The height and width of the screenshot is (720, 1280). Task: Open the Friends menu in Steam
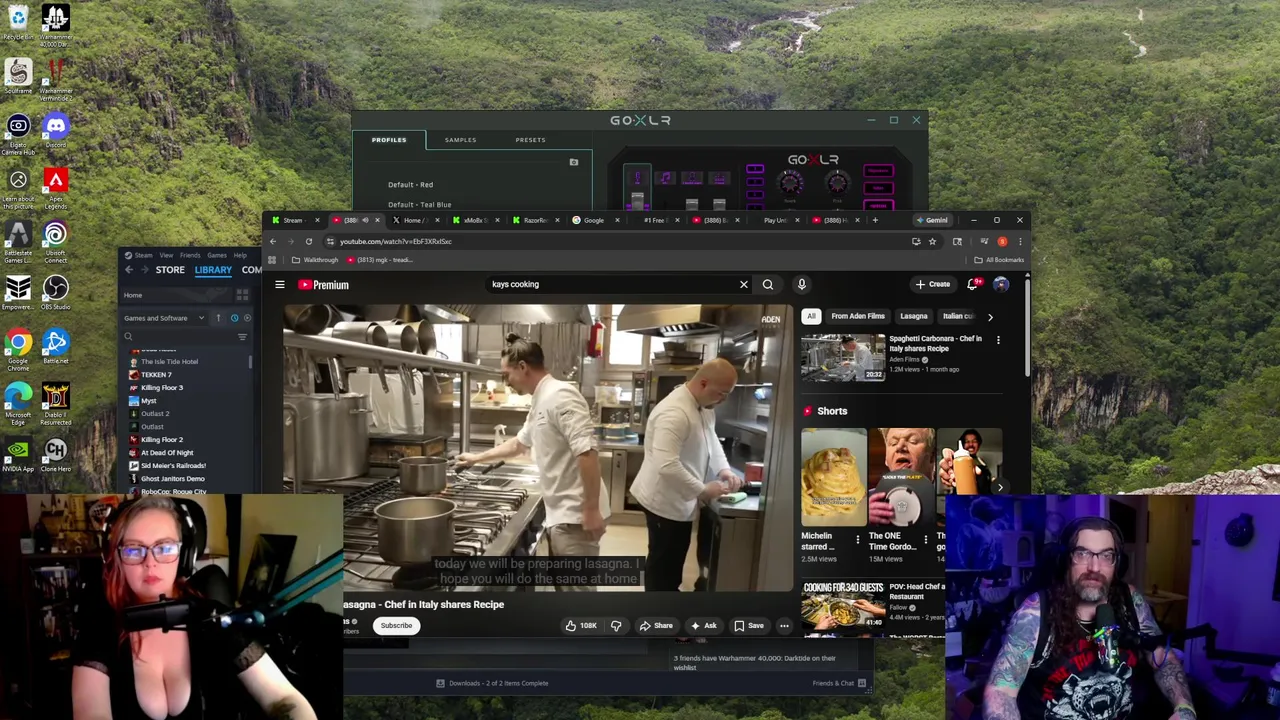click(x=190, y=255)
